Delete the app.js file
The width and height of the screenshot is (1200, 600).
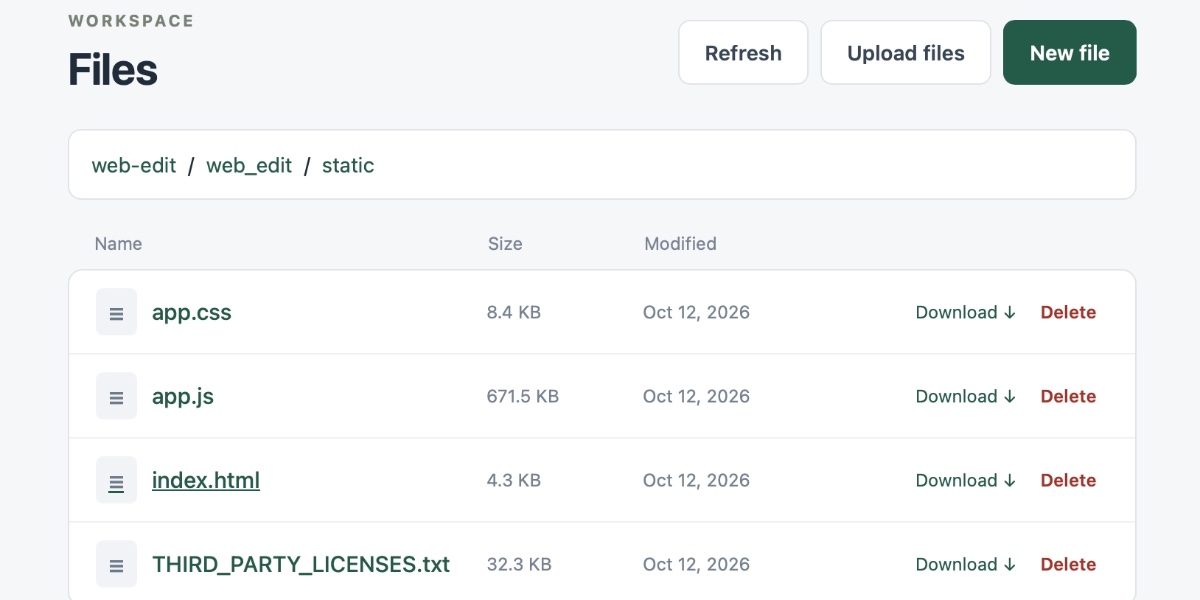[1068, 396]
